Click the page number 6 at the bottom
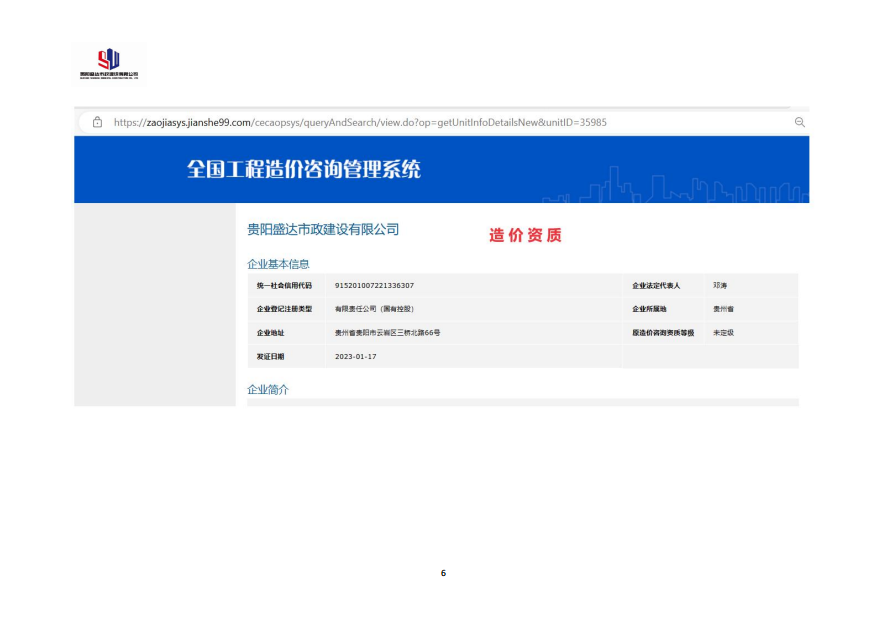890x623 pixels. (443, 573)
